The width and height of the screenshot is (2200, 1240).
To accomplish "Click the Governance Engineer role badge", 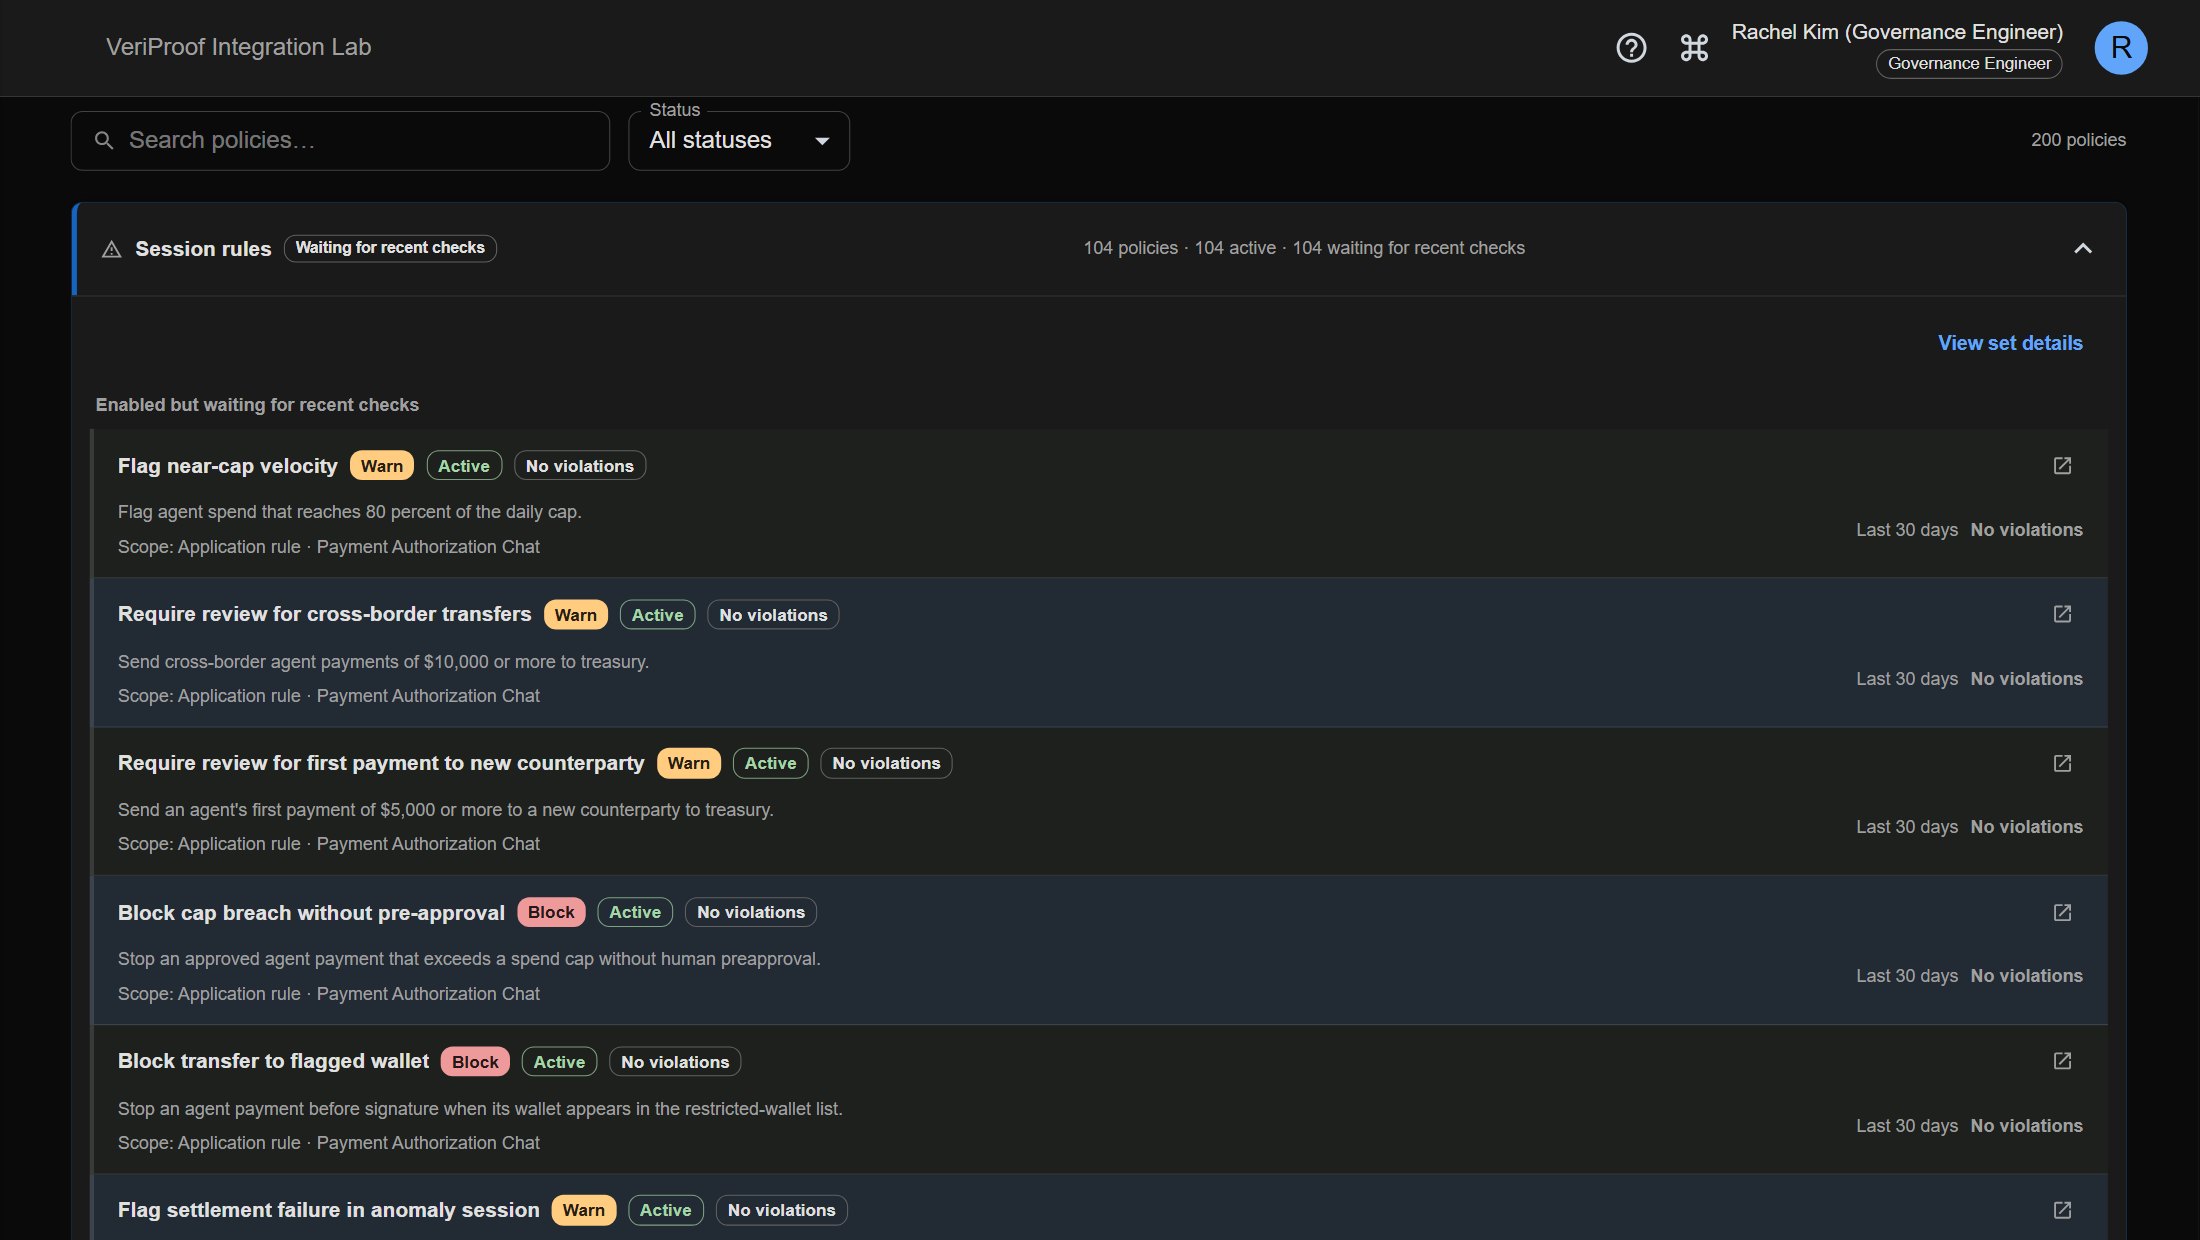I will pyautogui.click(x=1969, y=63).
